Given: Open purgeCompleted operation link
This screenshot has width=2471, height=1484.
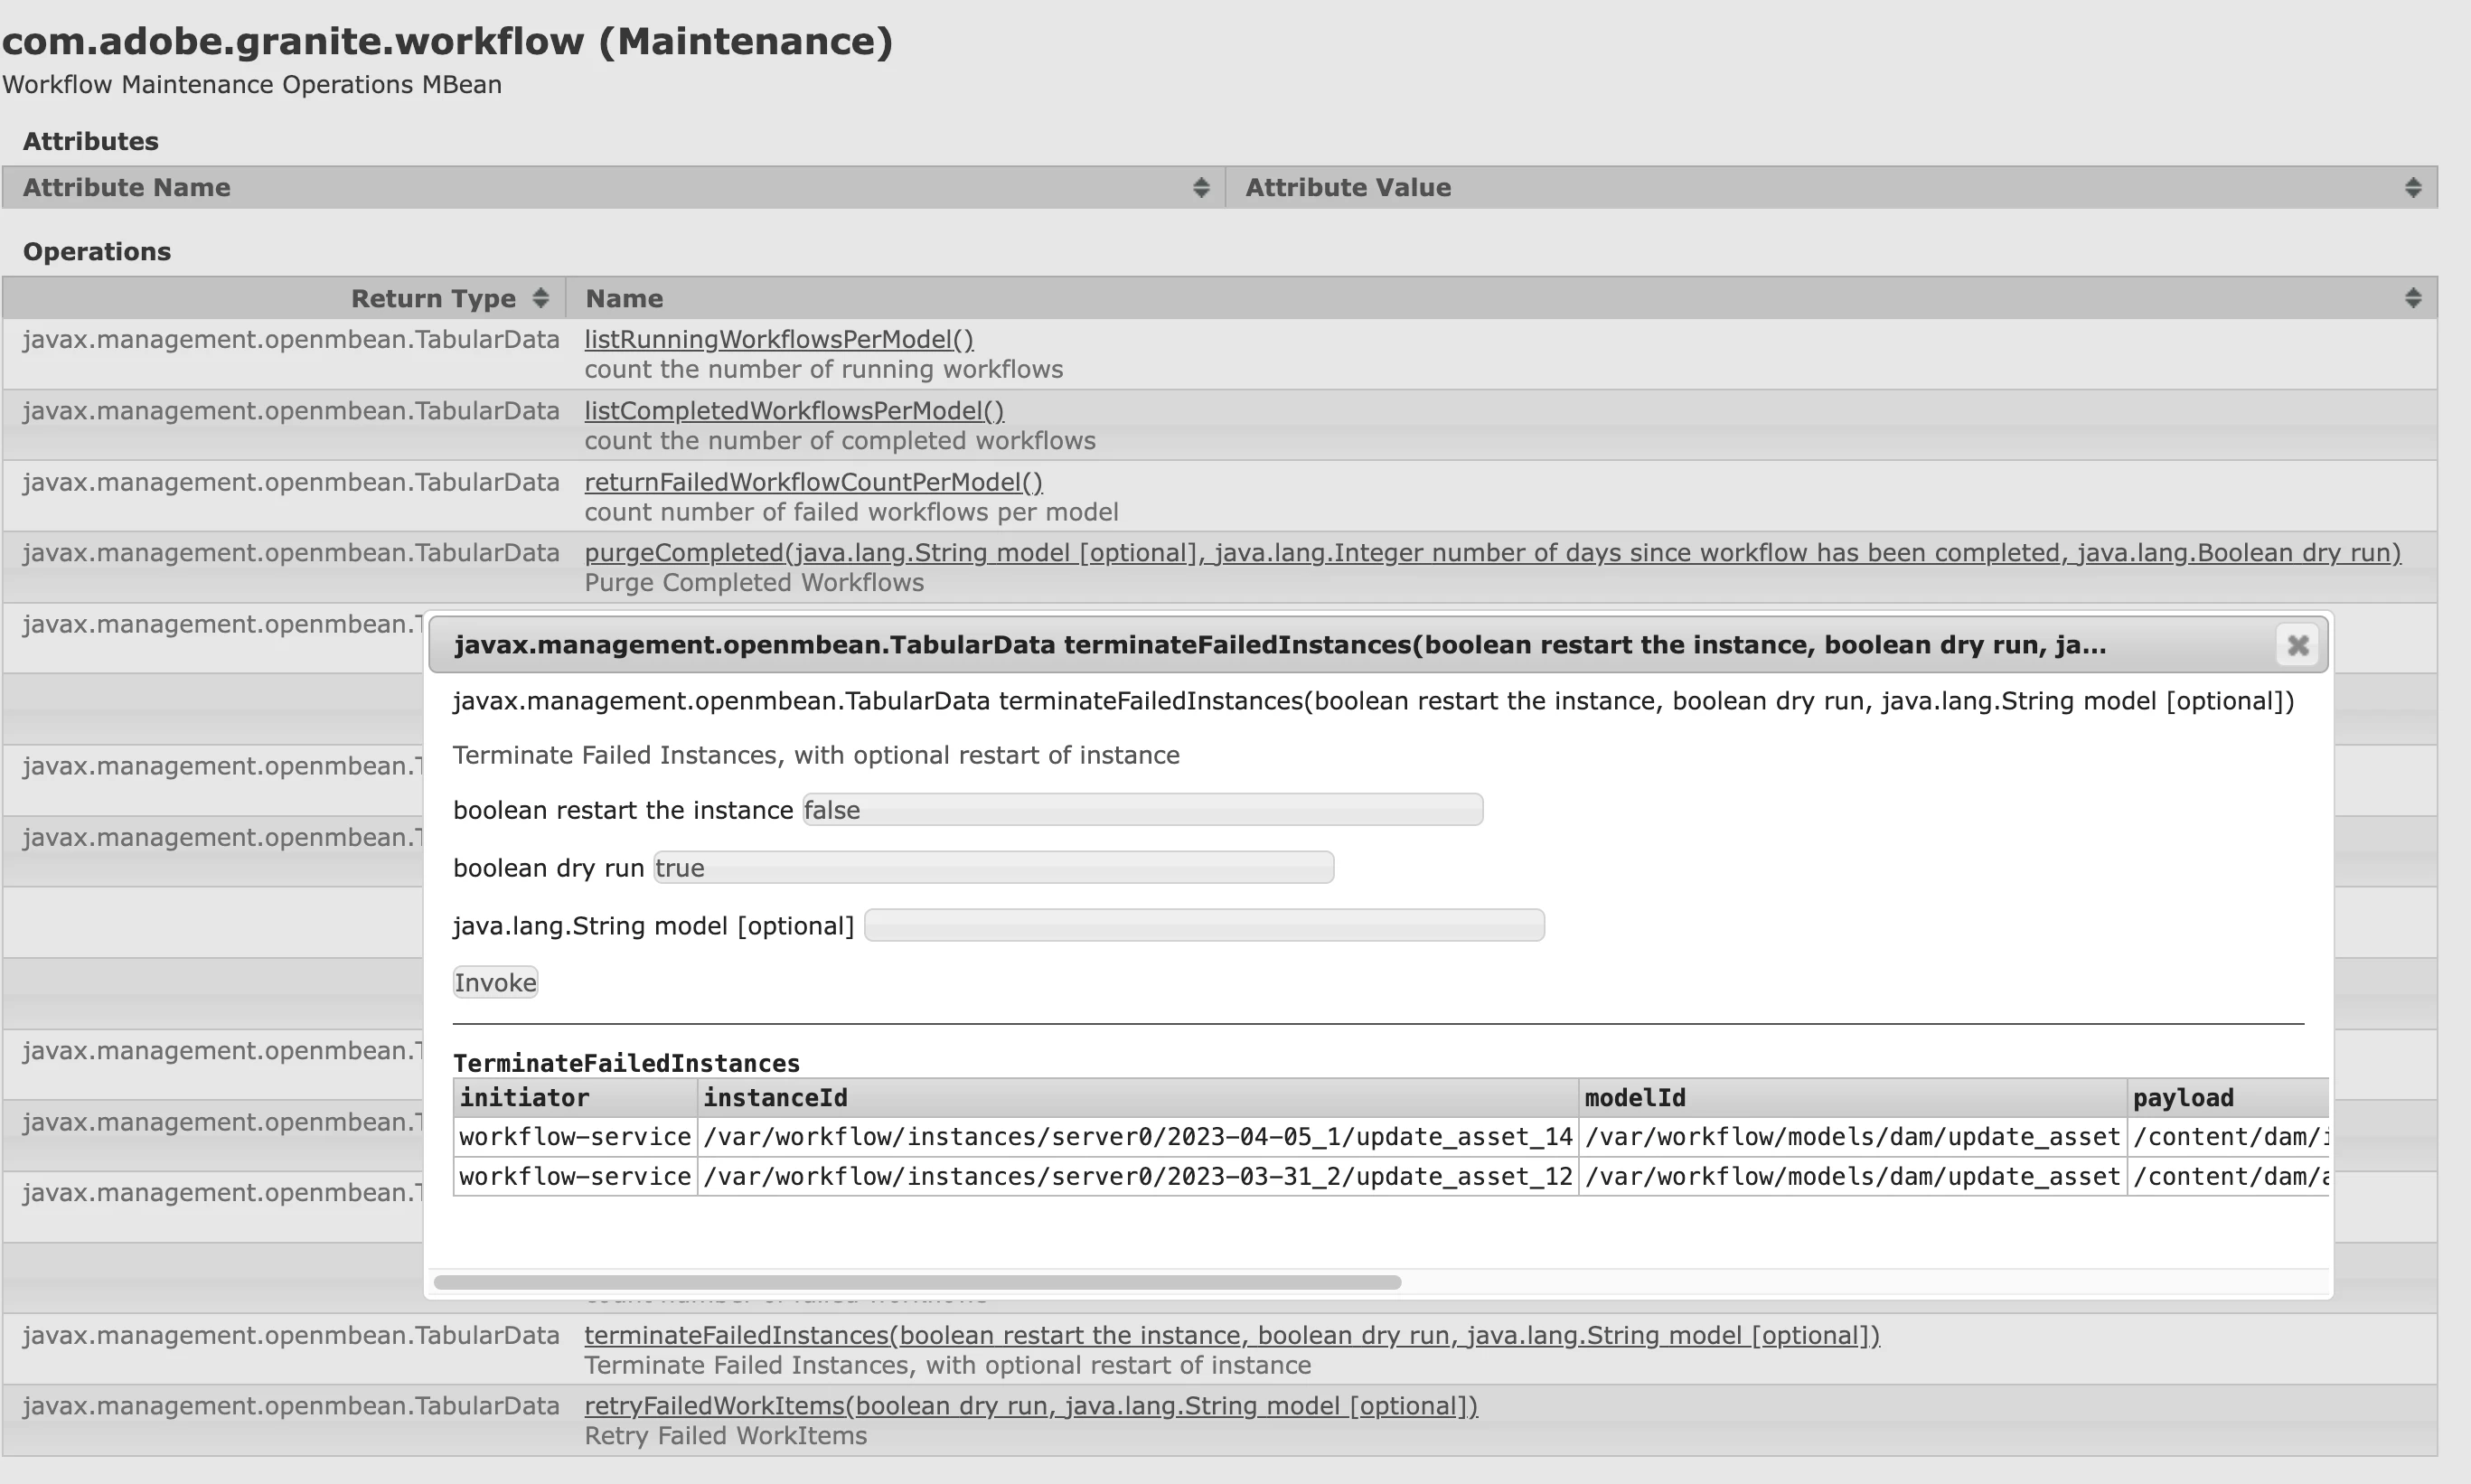Looking at the screenshot, I should click(1492, 553).
